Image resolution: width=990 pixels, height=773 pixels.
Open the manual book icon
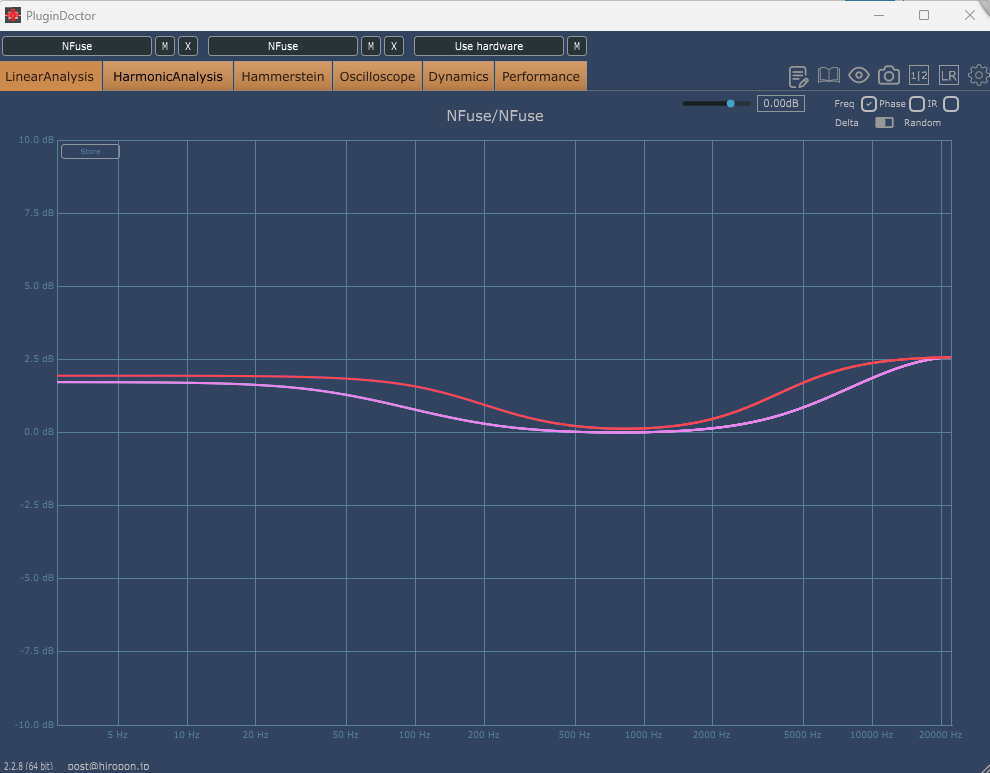click(828, 76)
